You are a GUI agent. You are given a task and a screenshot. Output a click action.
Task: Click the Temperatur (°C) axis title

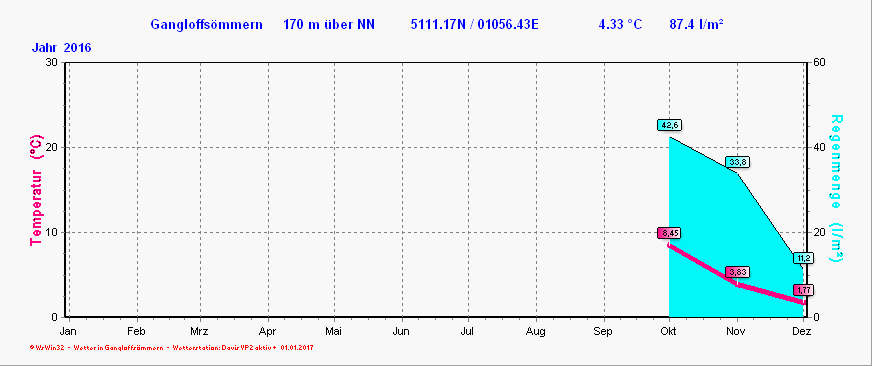pyautogui.click(x=36, y=190)
